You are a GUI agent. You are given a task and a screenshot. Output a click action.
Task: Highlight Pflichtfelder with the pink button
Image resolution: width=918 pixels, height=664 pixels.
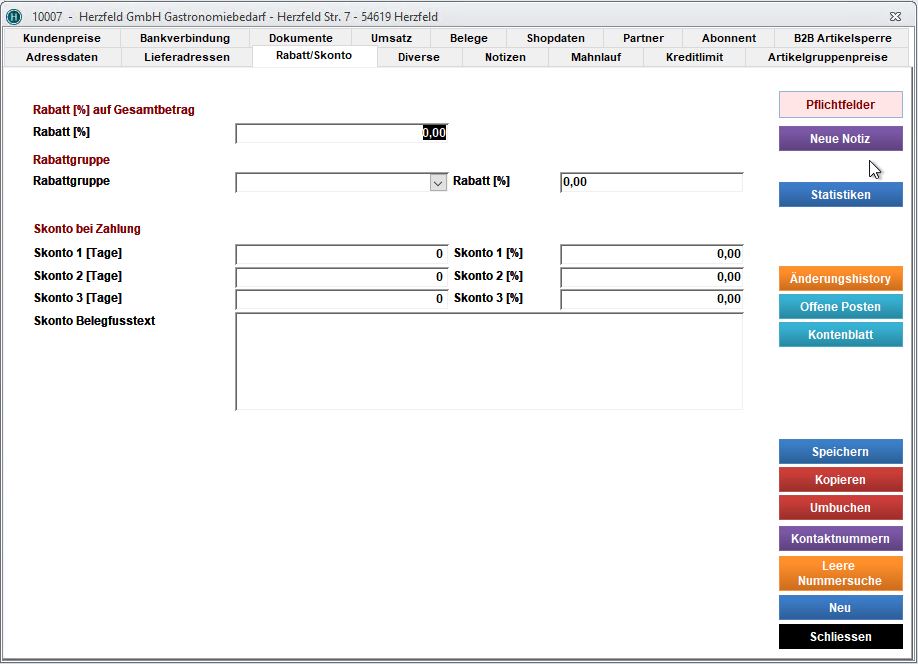pos(840,105)
